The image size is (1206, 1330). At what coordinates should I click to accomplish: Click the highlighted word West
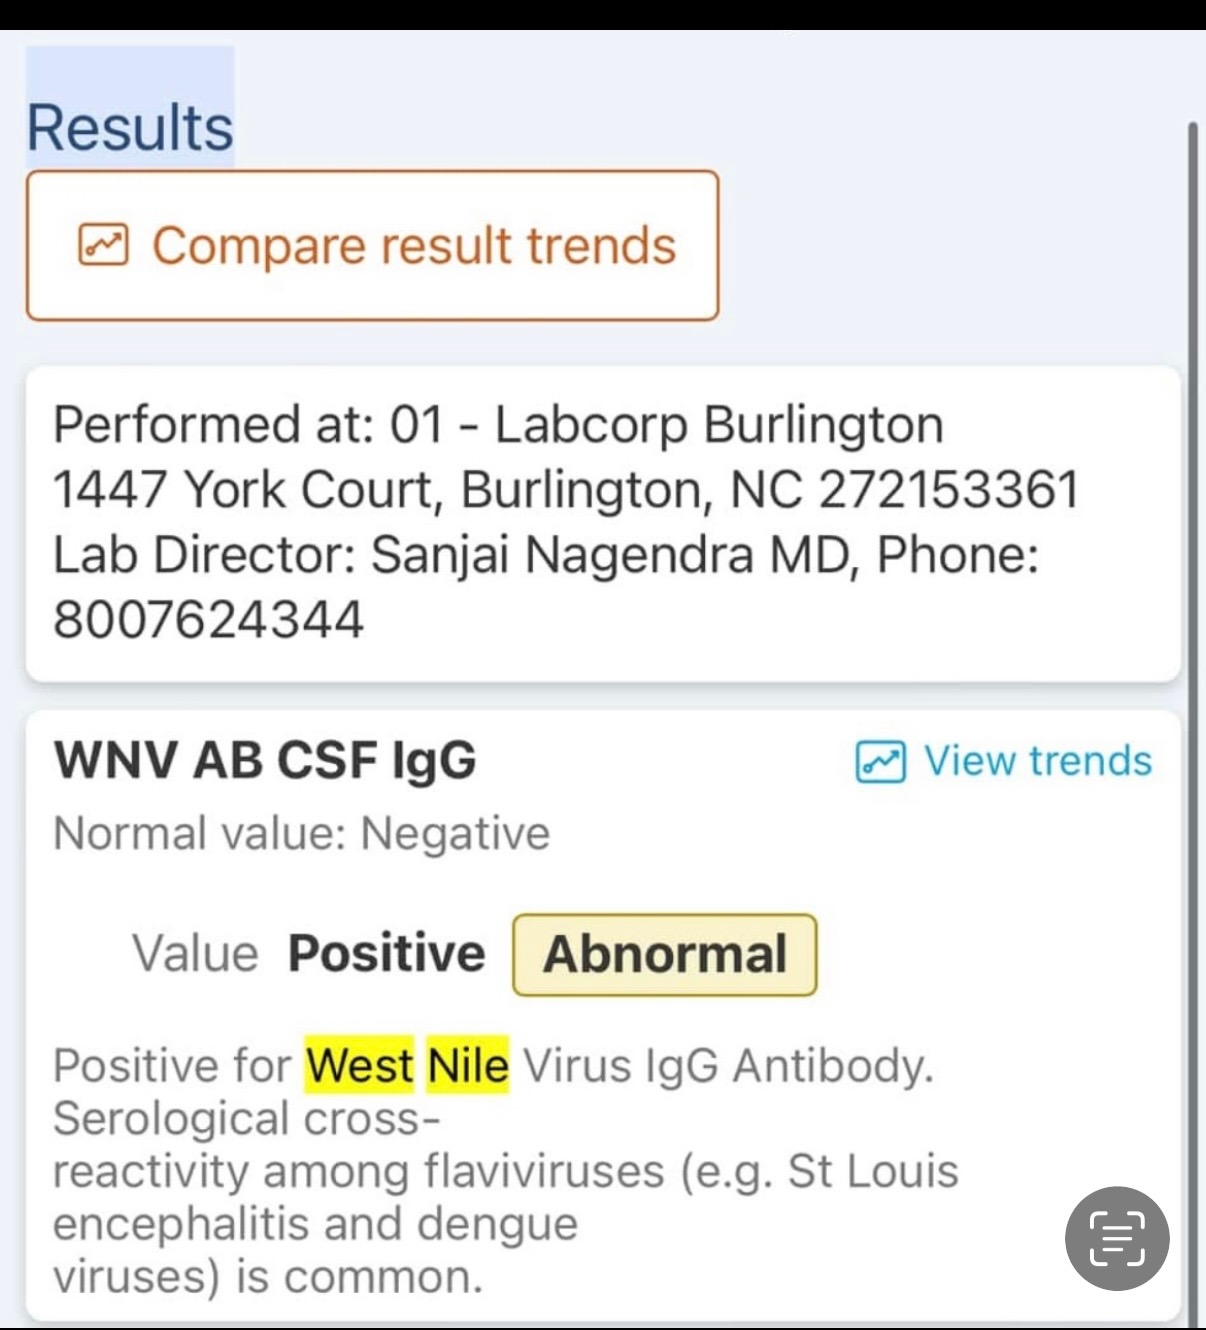(360, 1065)
